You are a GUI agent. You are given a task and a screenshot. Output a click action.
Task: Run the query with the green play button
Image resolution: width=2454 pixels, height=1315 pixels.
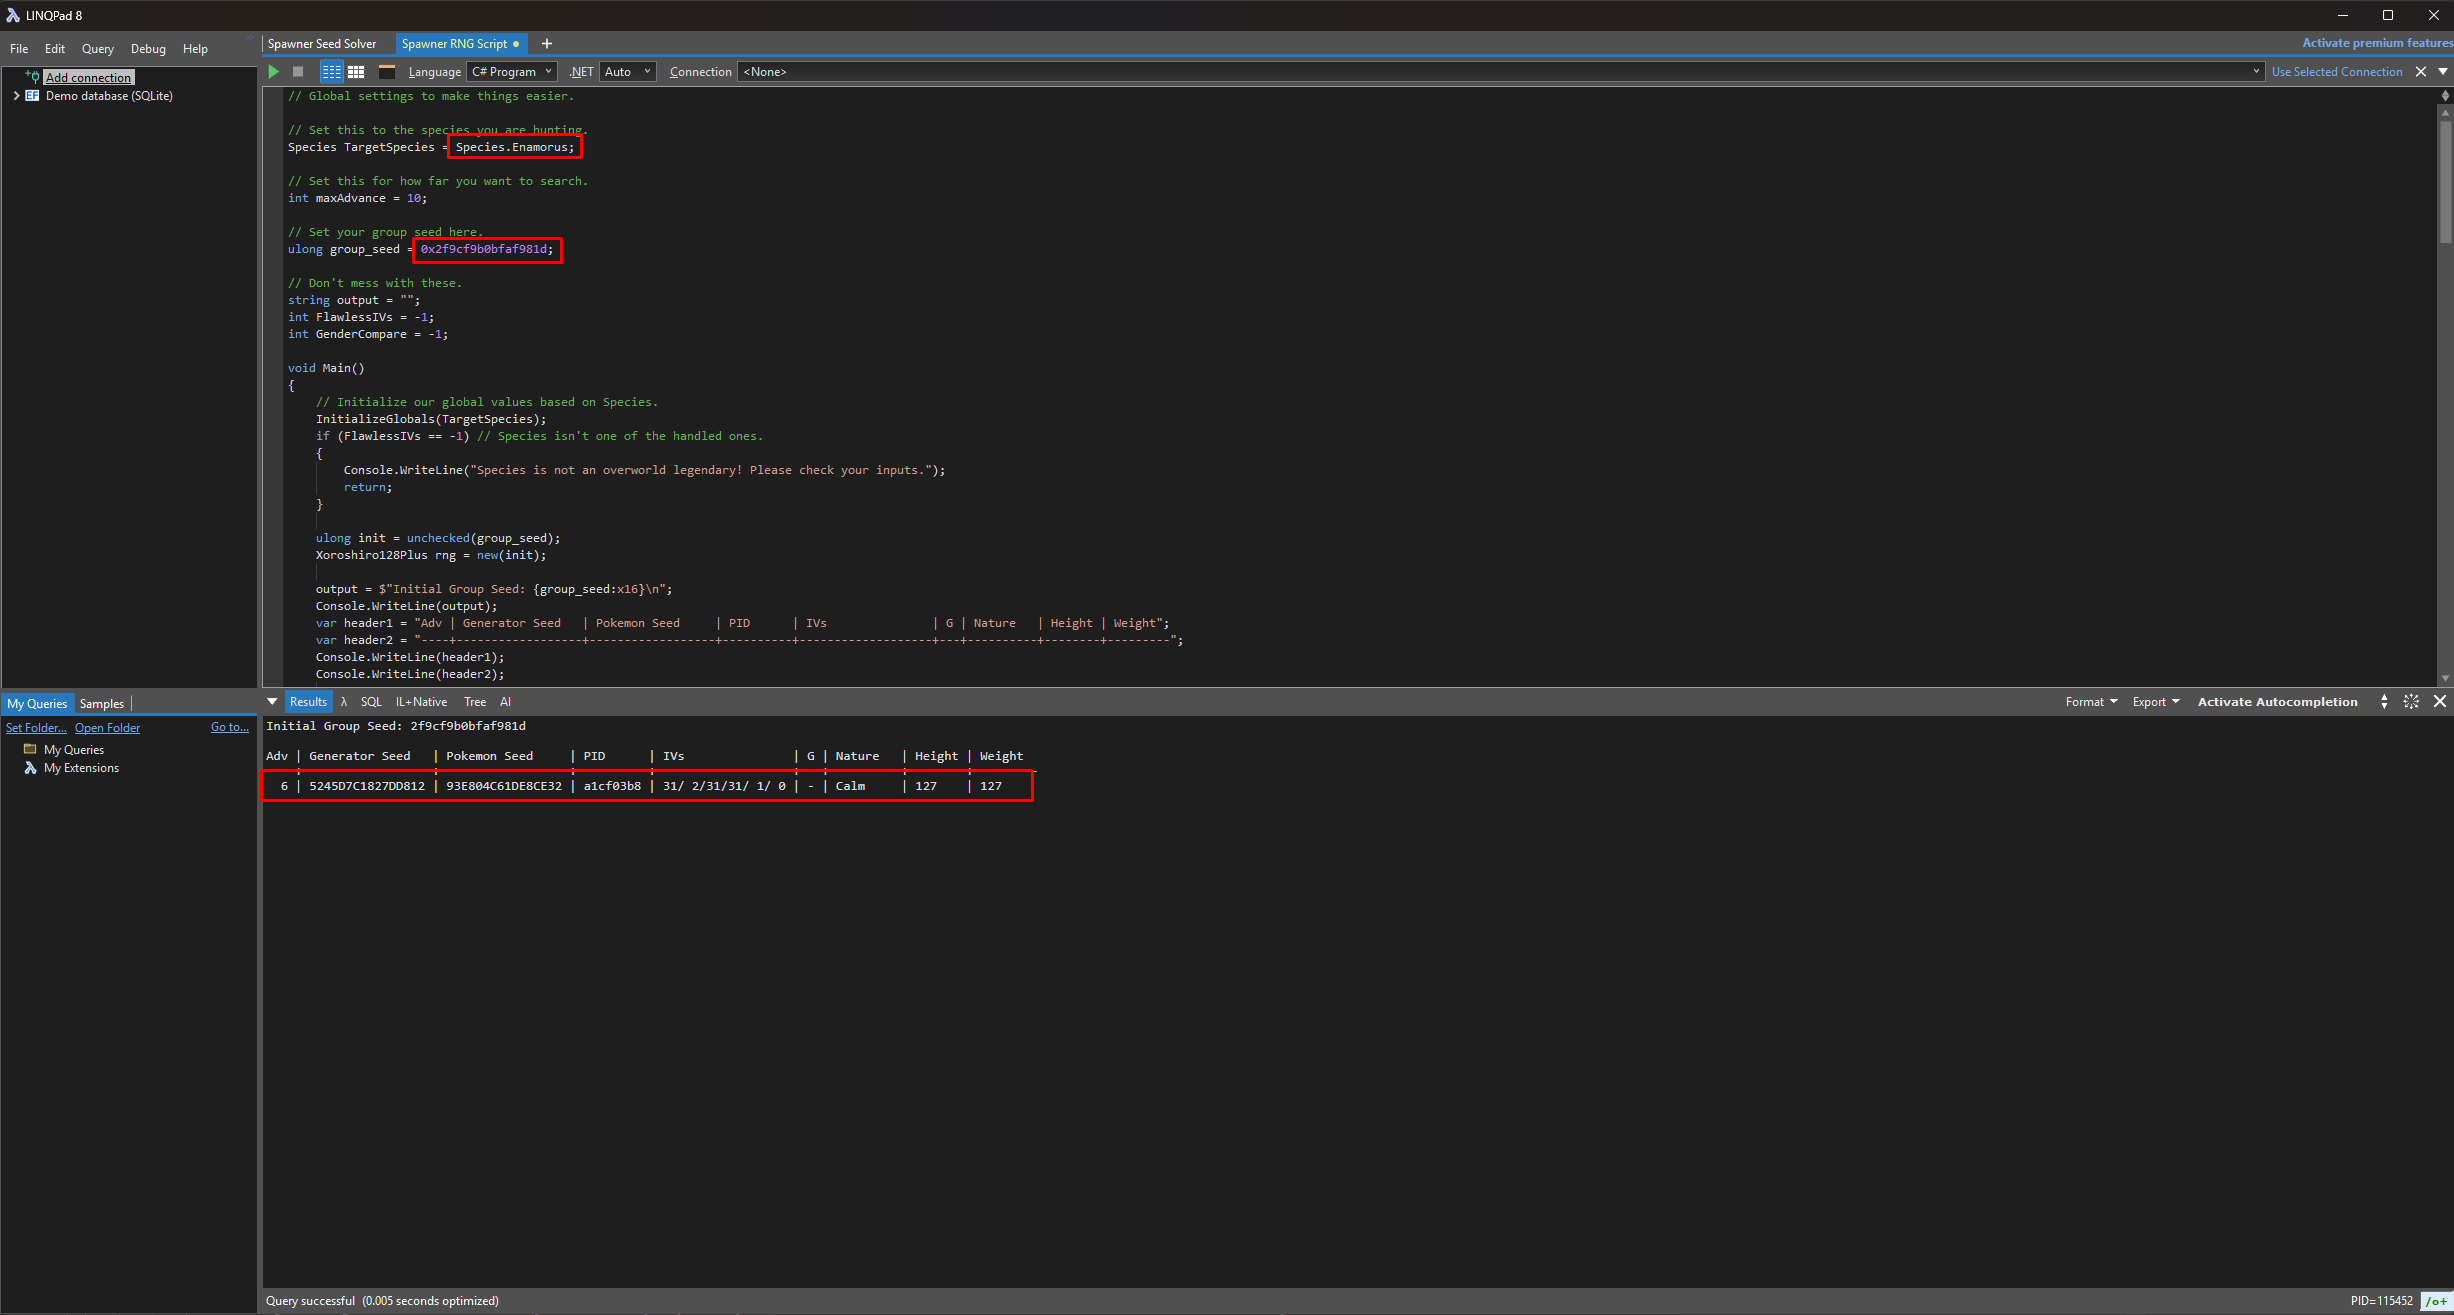[x=273, y=72]
